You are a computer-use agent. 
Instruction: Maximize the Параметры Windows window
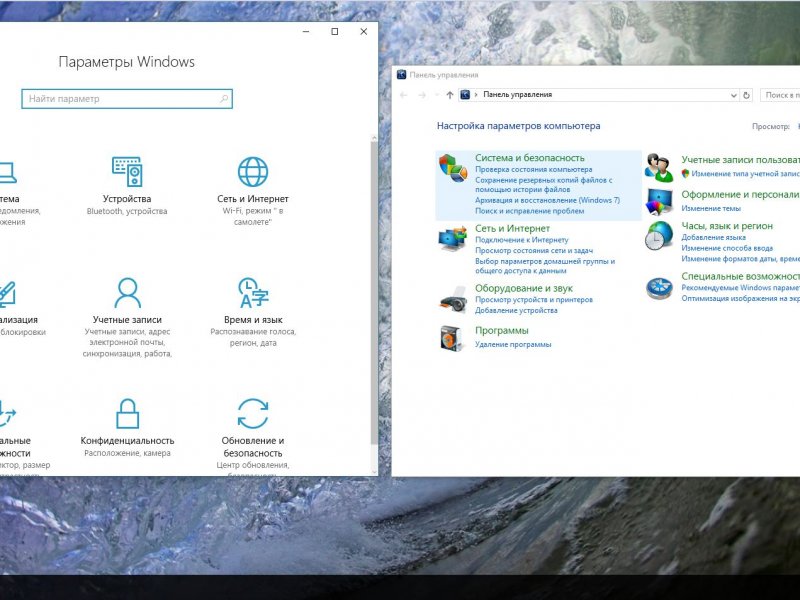coord(335,32)
